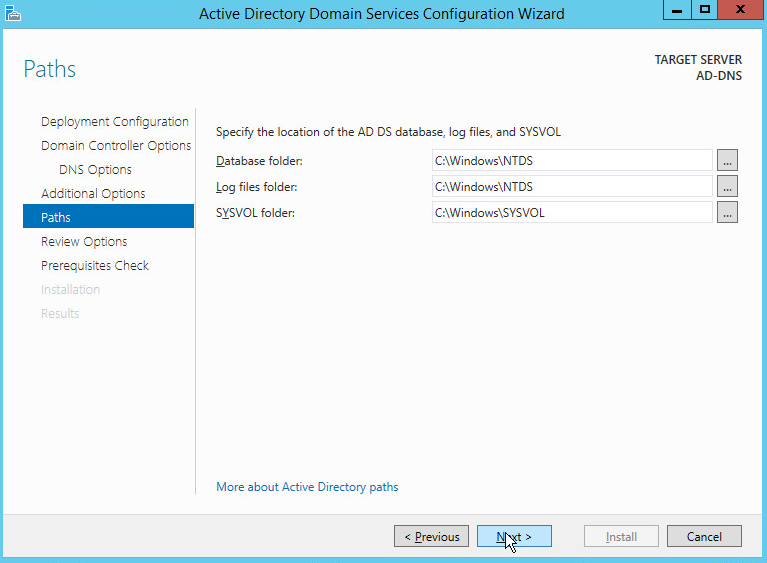Screen dimensions: 767x563
Task: Jump to Review Options step
Action: click(84, 242)
